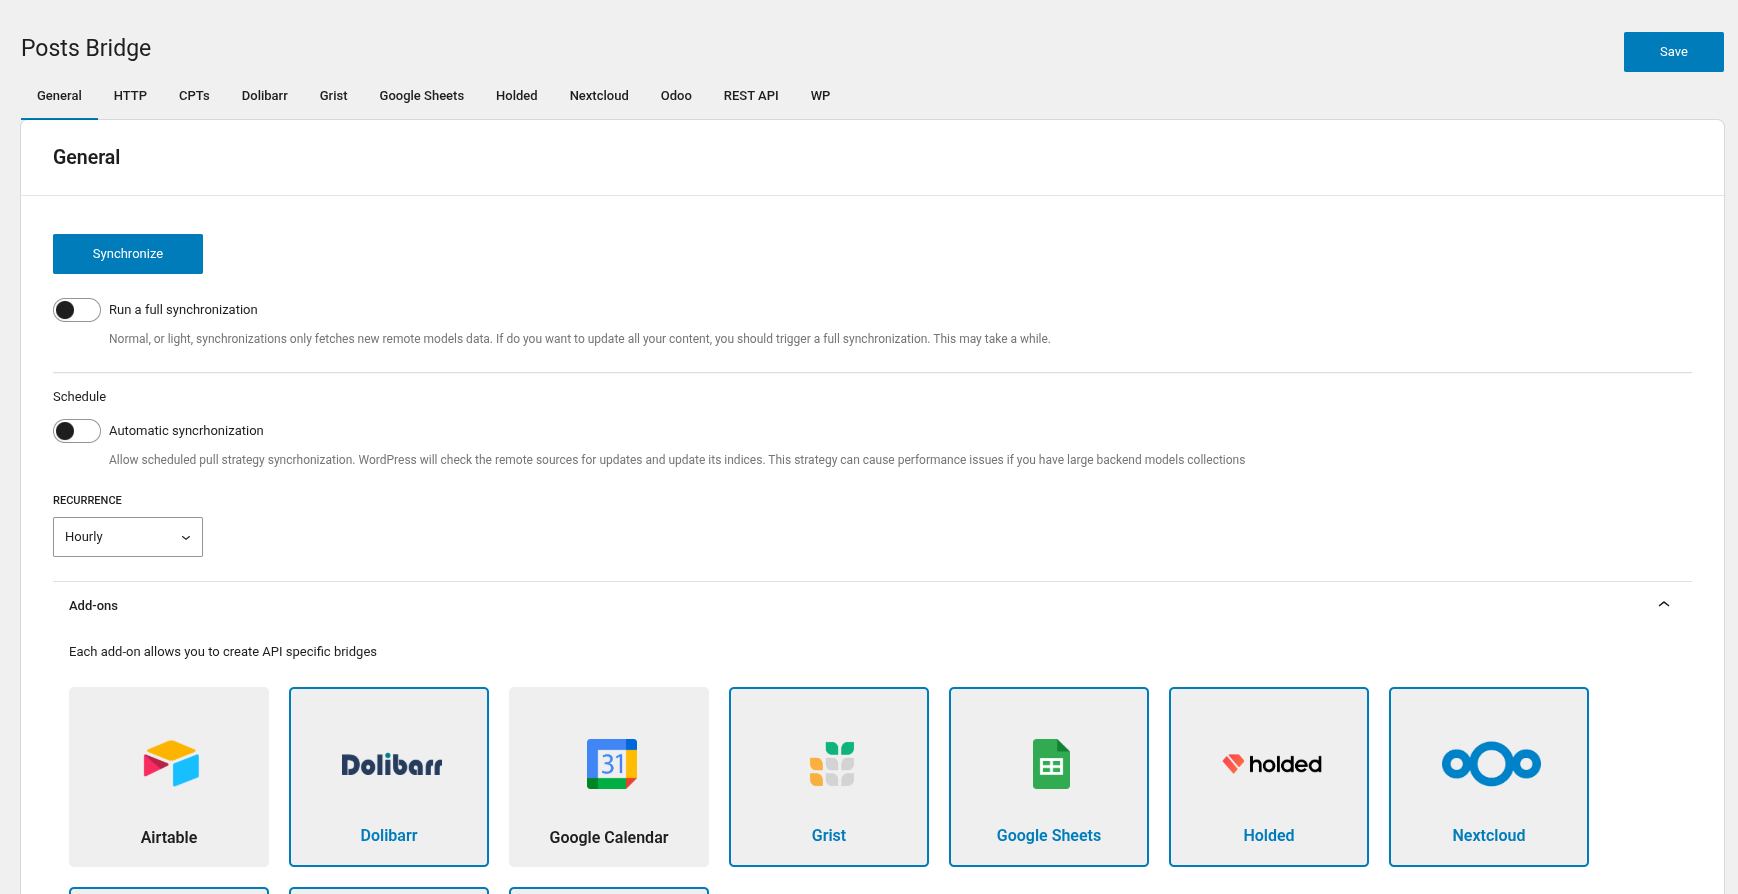Click the Holded add-on name label

click(x=1269, y=836)
